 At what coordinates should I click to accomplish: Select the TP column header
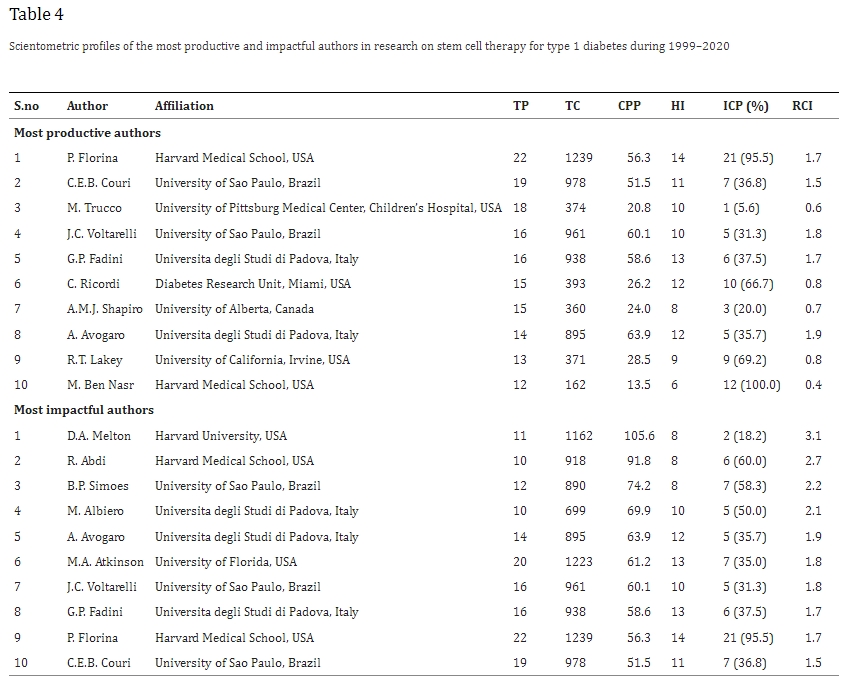[x=520, y=106]
